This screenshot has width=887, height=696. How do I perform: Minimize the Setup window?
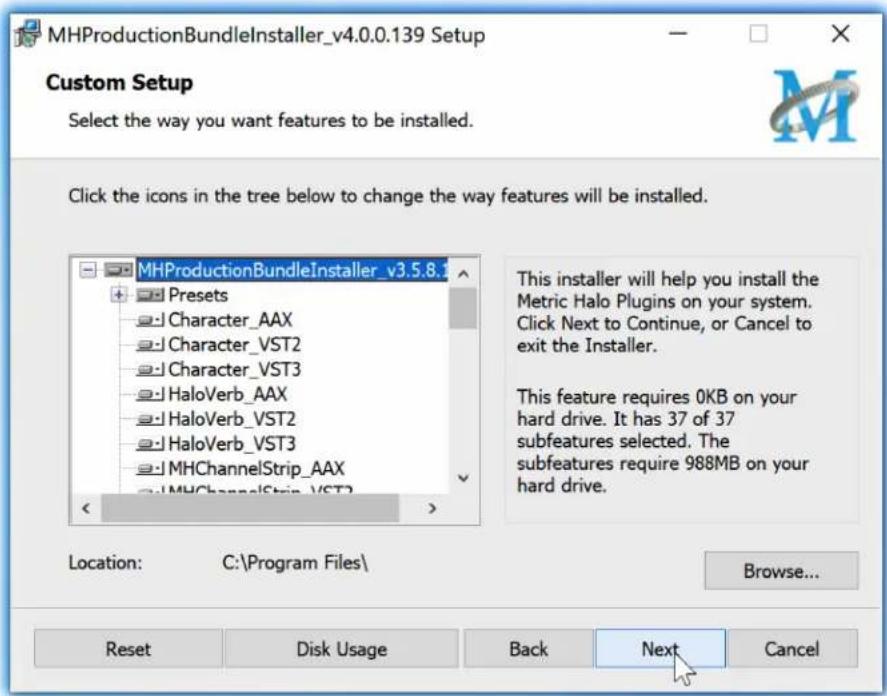coord(678,33)
